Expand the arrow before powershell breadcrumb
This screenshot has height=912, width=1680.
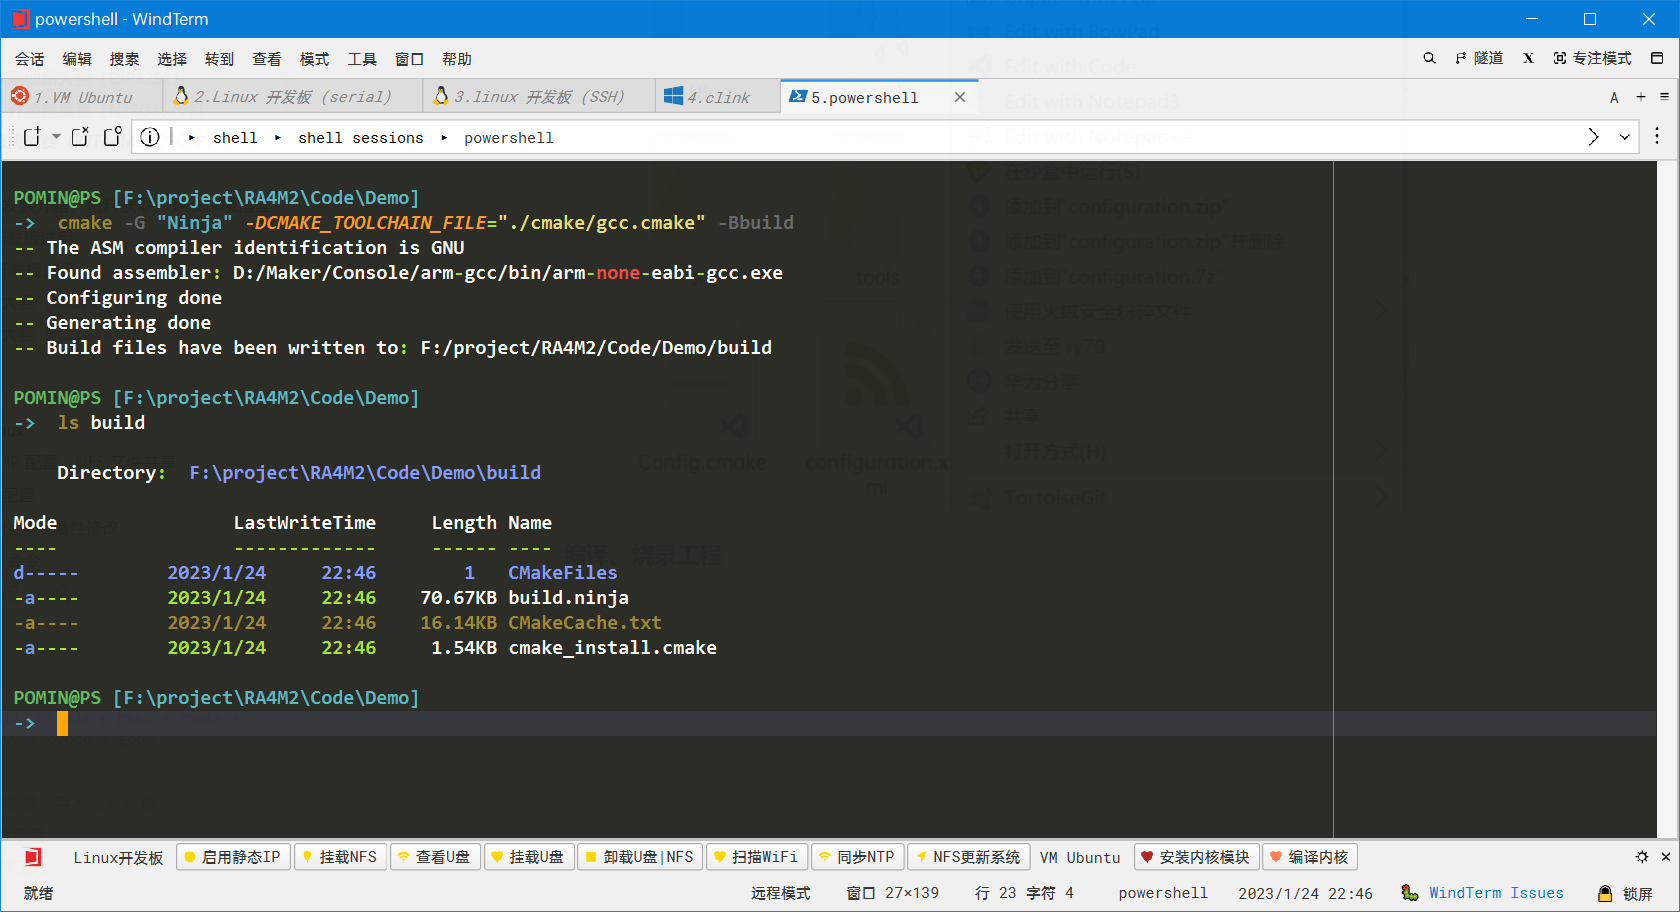[444, 137]
